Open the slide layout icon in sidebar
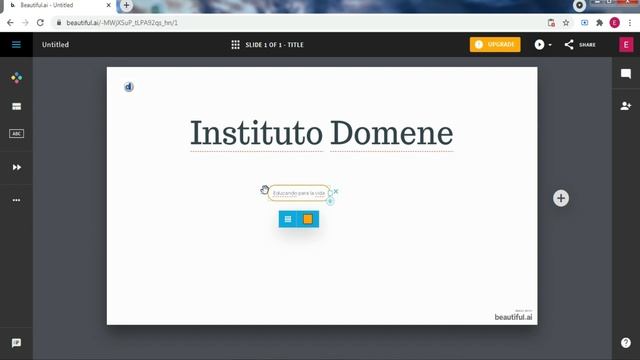The image size is (640, 360). (x=16, y=107)
